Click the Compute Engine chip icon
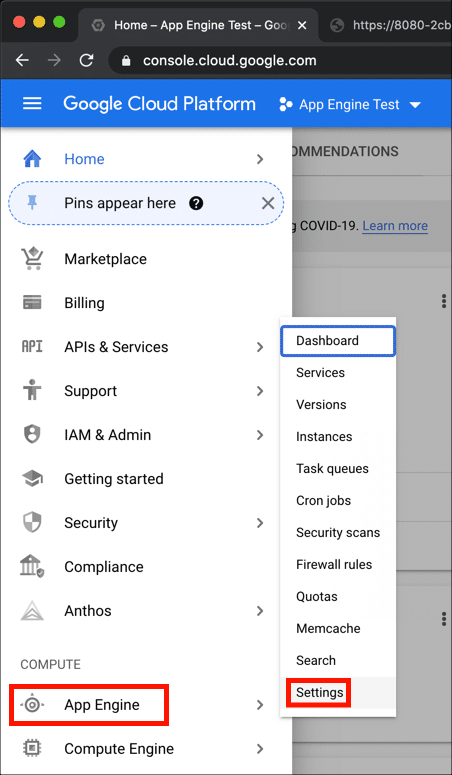Screen dimensions: 452x775 [x=32, y=748]
